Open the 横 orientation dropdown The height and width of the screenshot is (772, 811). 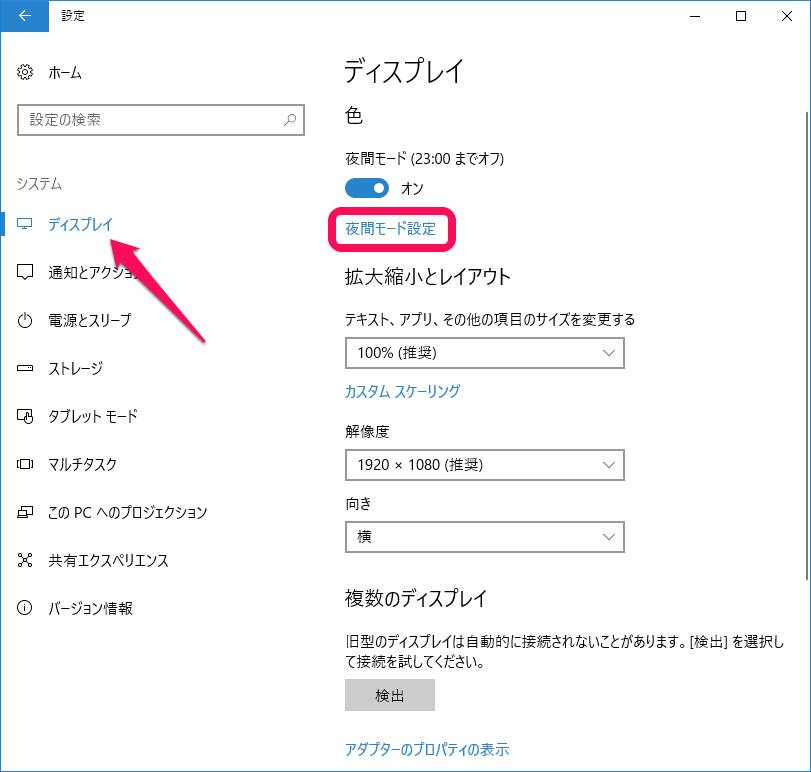point(485,537)
